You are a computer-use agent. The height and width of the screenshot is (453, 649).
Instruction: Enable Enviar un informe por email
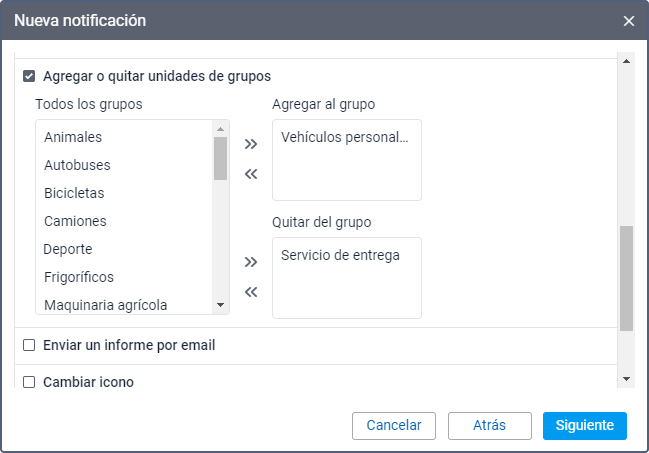[29, 346]
